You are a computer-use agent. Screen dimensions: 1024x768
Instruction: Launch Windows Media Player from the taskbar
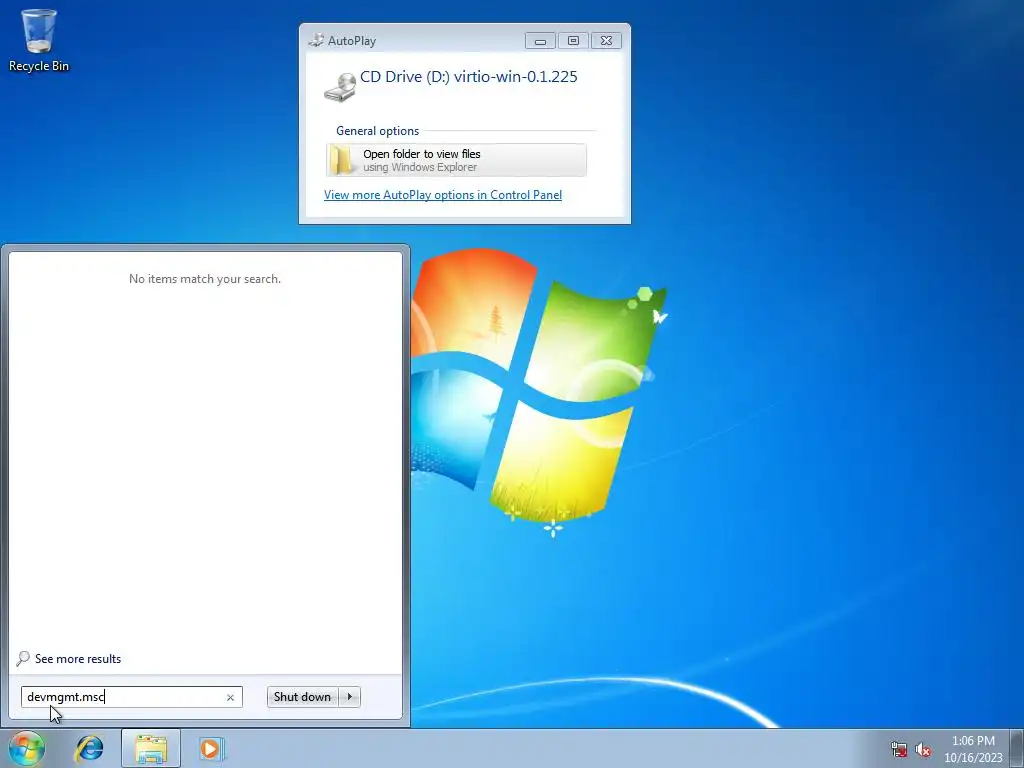click(x=211, y=748)
